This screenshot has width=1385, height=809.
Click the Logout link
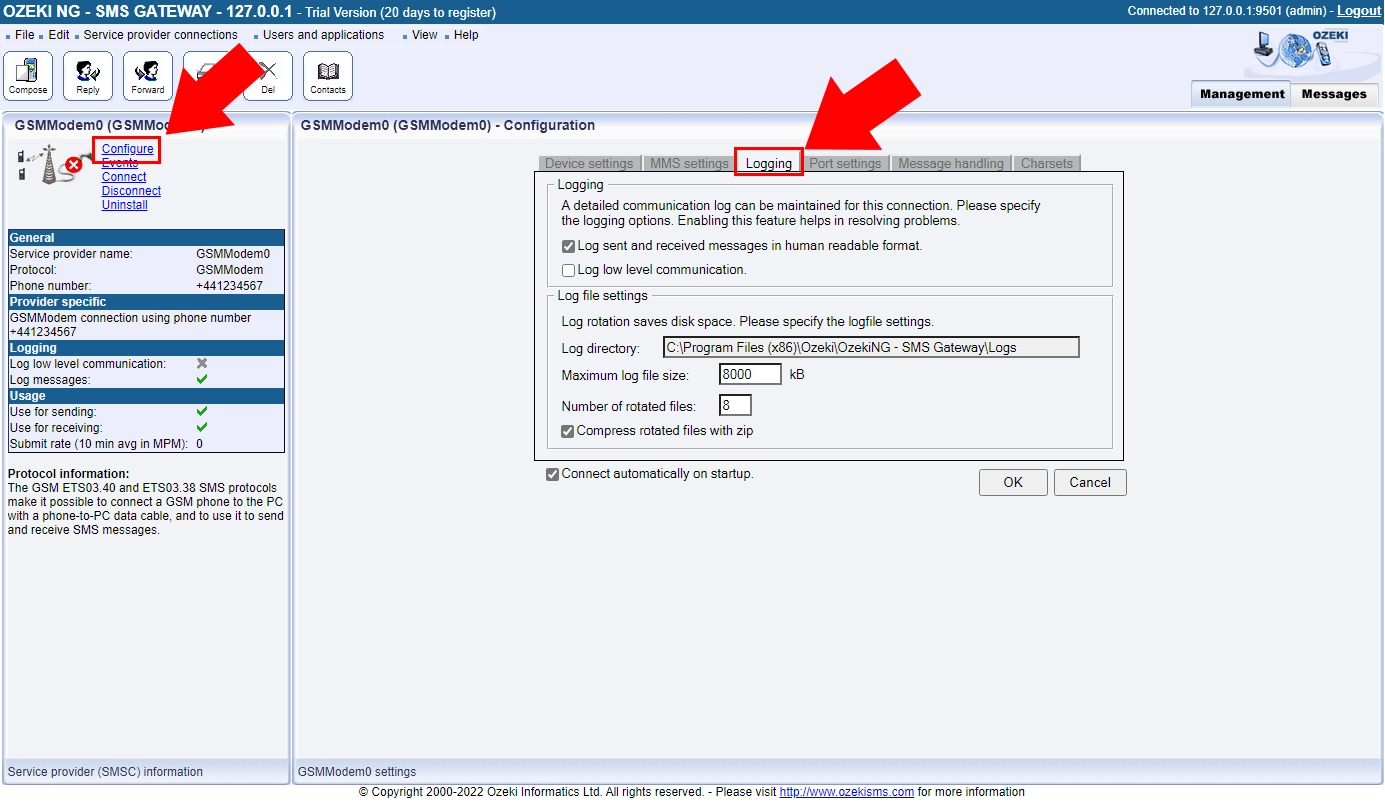(x=1359, y=11)
